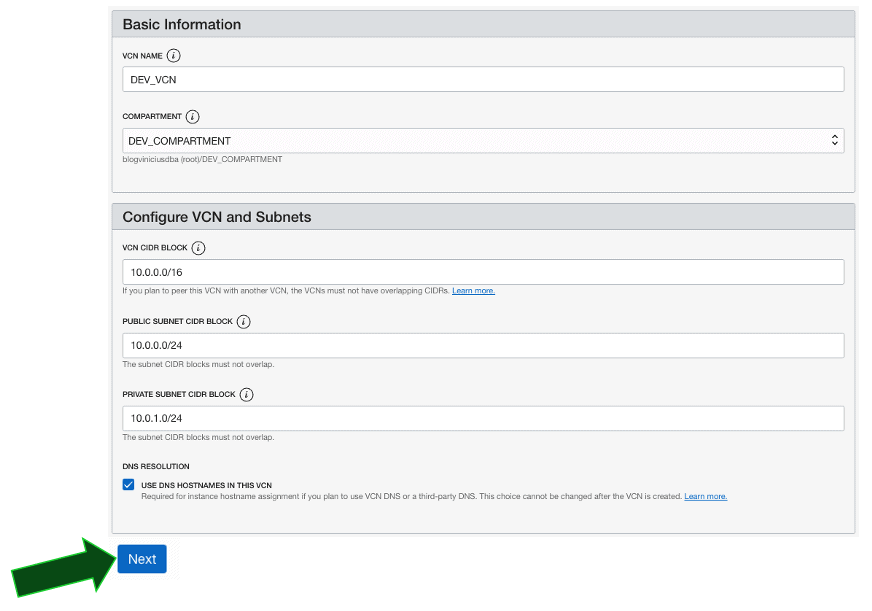Click the compartment path text below the selector
872x611 pixels.
coord(203,159)
